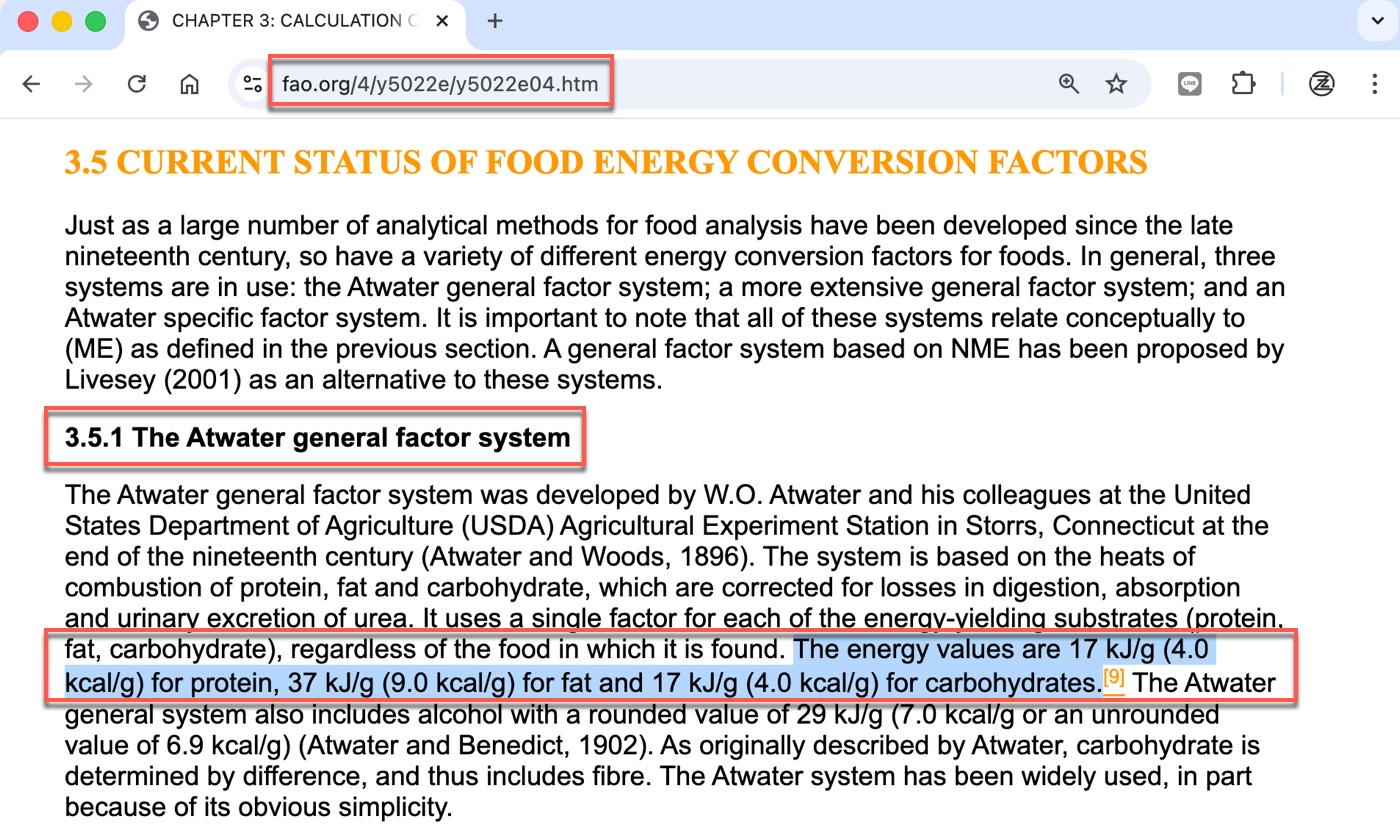The image size is (1400, 836).
Task: Minimize the Chrome window
Action: click(62, 21)
